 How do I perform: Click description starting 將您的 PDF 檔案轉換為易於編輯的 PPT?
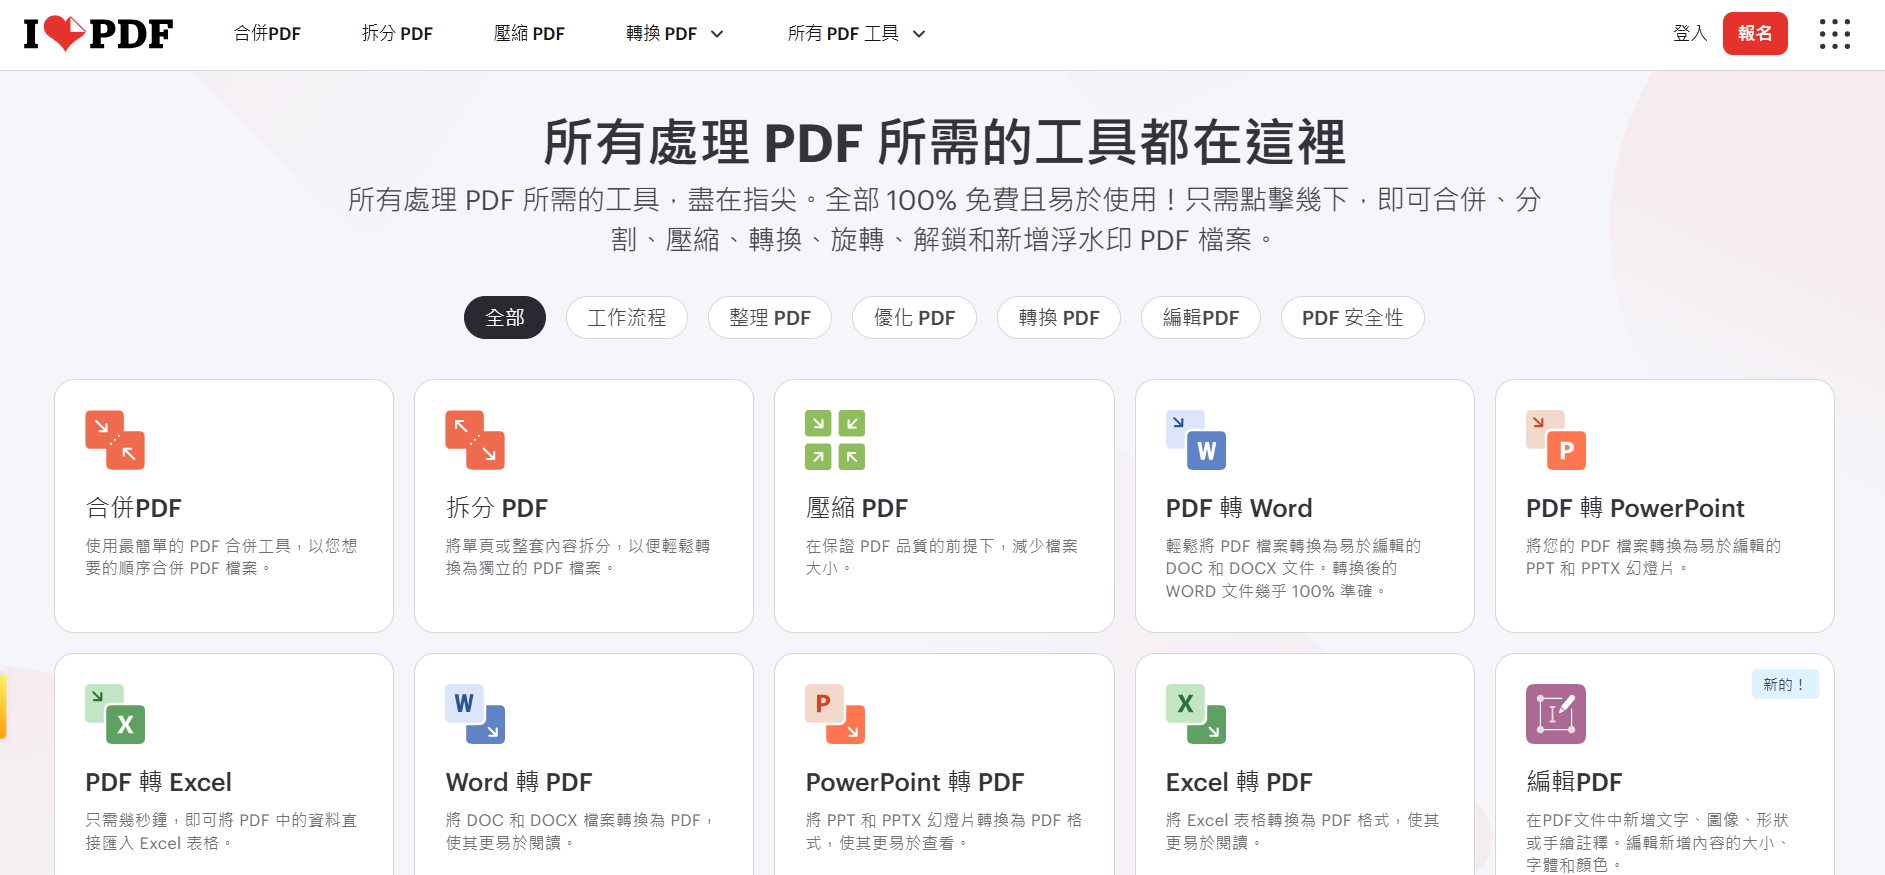[1653, 557]
